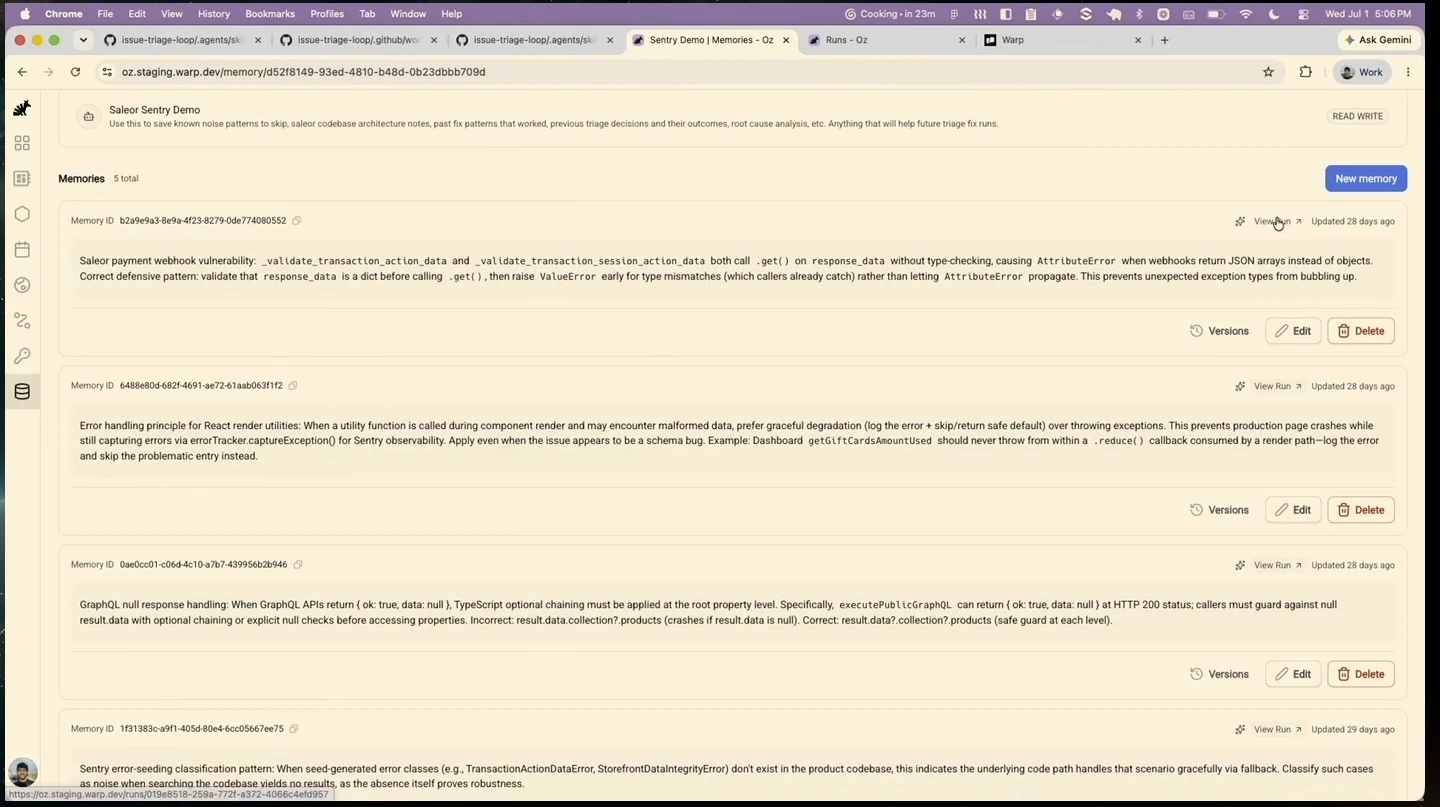Image resolution: width=1440 pixels, height=807 pixels.
Task: Edit the Saleor payment webhook memory
Action: pos(1293,331)
